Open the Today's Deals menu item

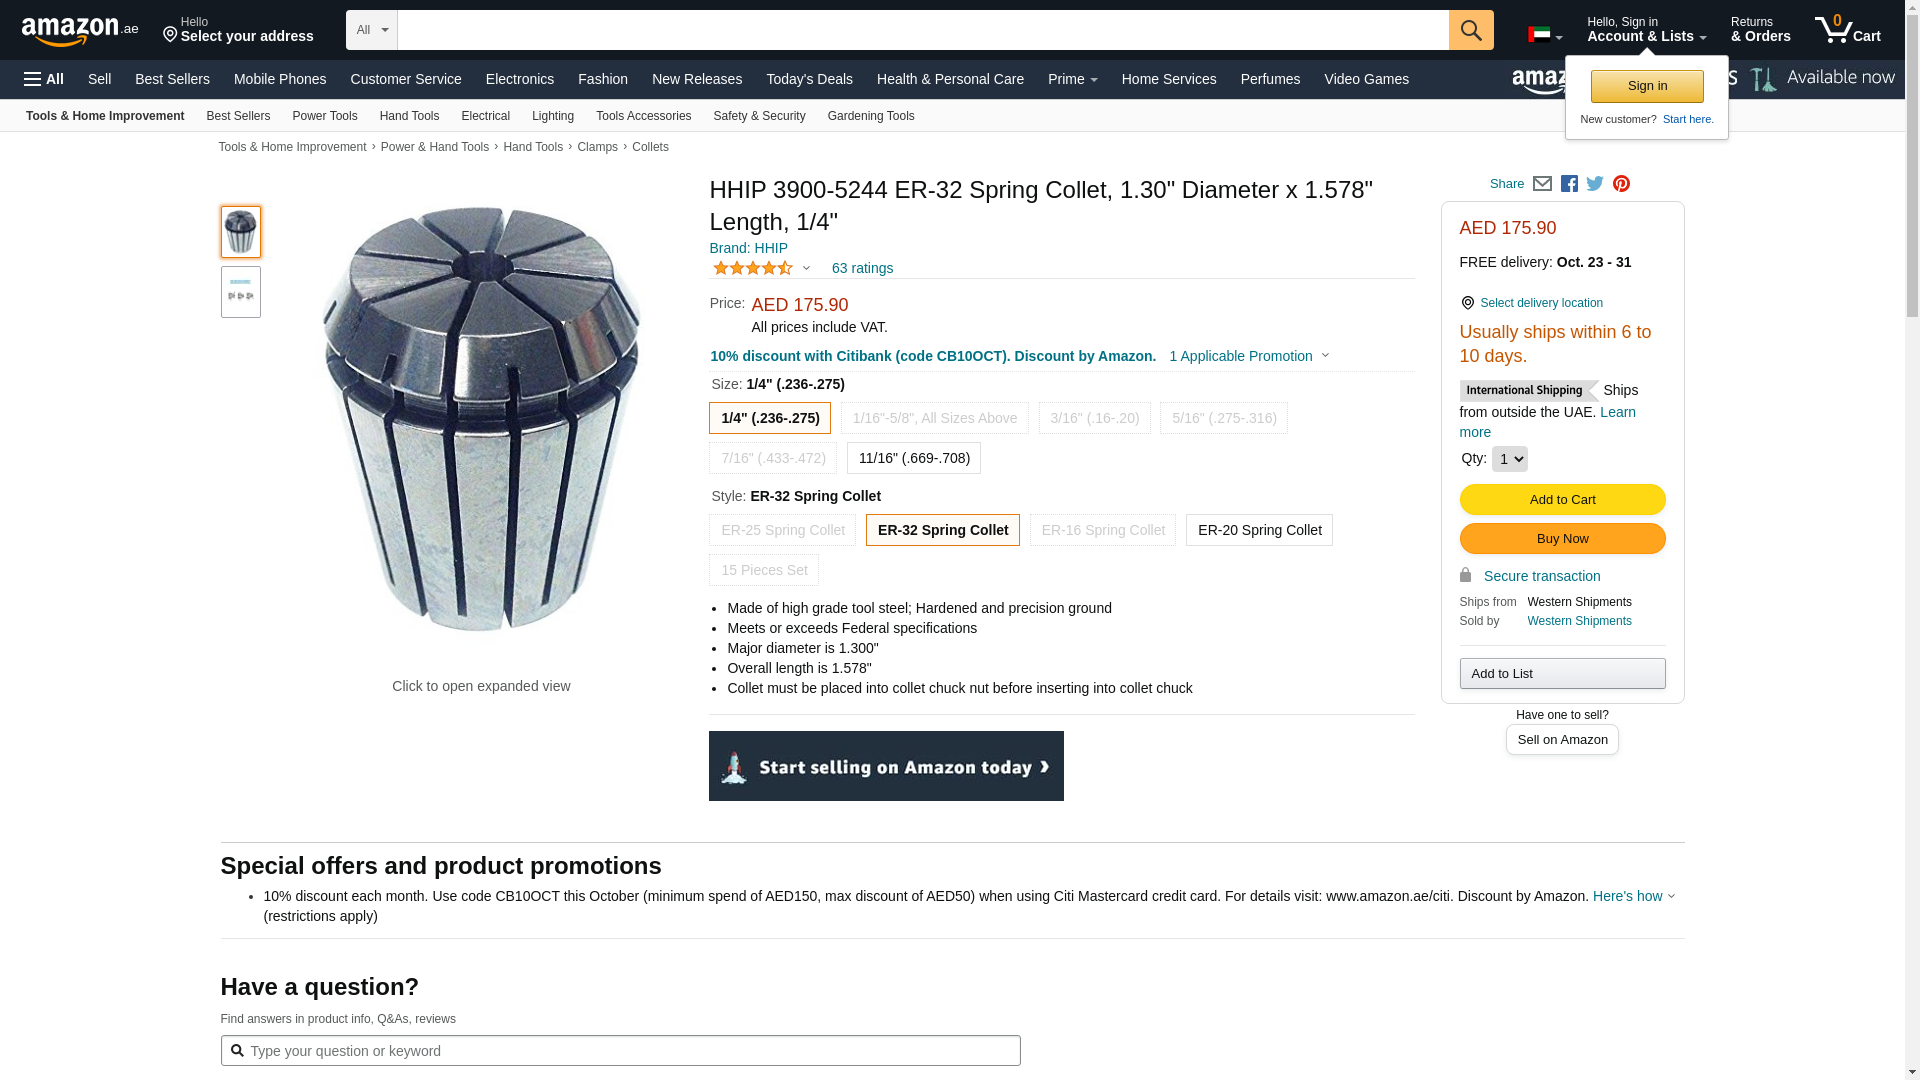(809, 79)
